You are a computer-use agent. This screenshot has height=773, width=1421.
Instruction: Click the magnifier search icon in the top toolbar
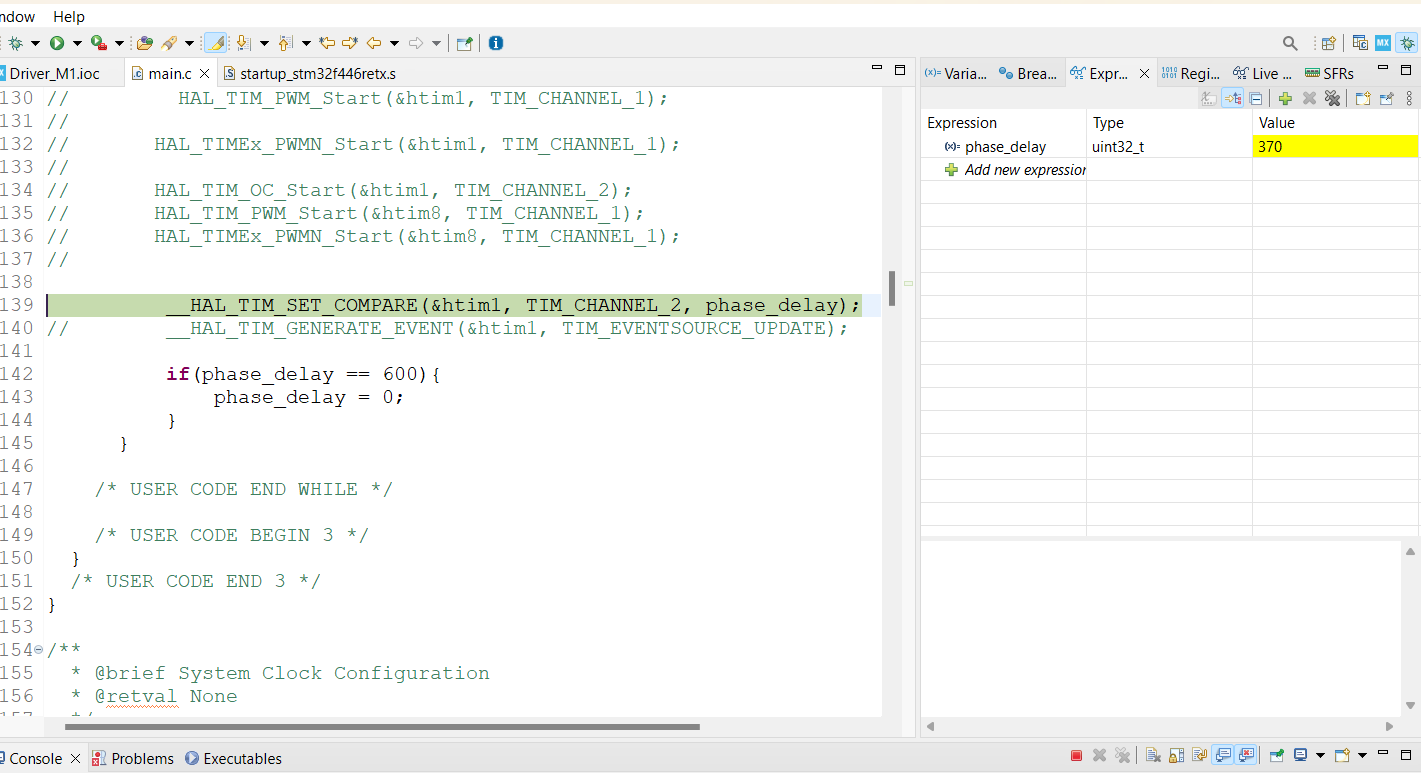point(1291,43)
